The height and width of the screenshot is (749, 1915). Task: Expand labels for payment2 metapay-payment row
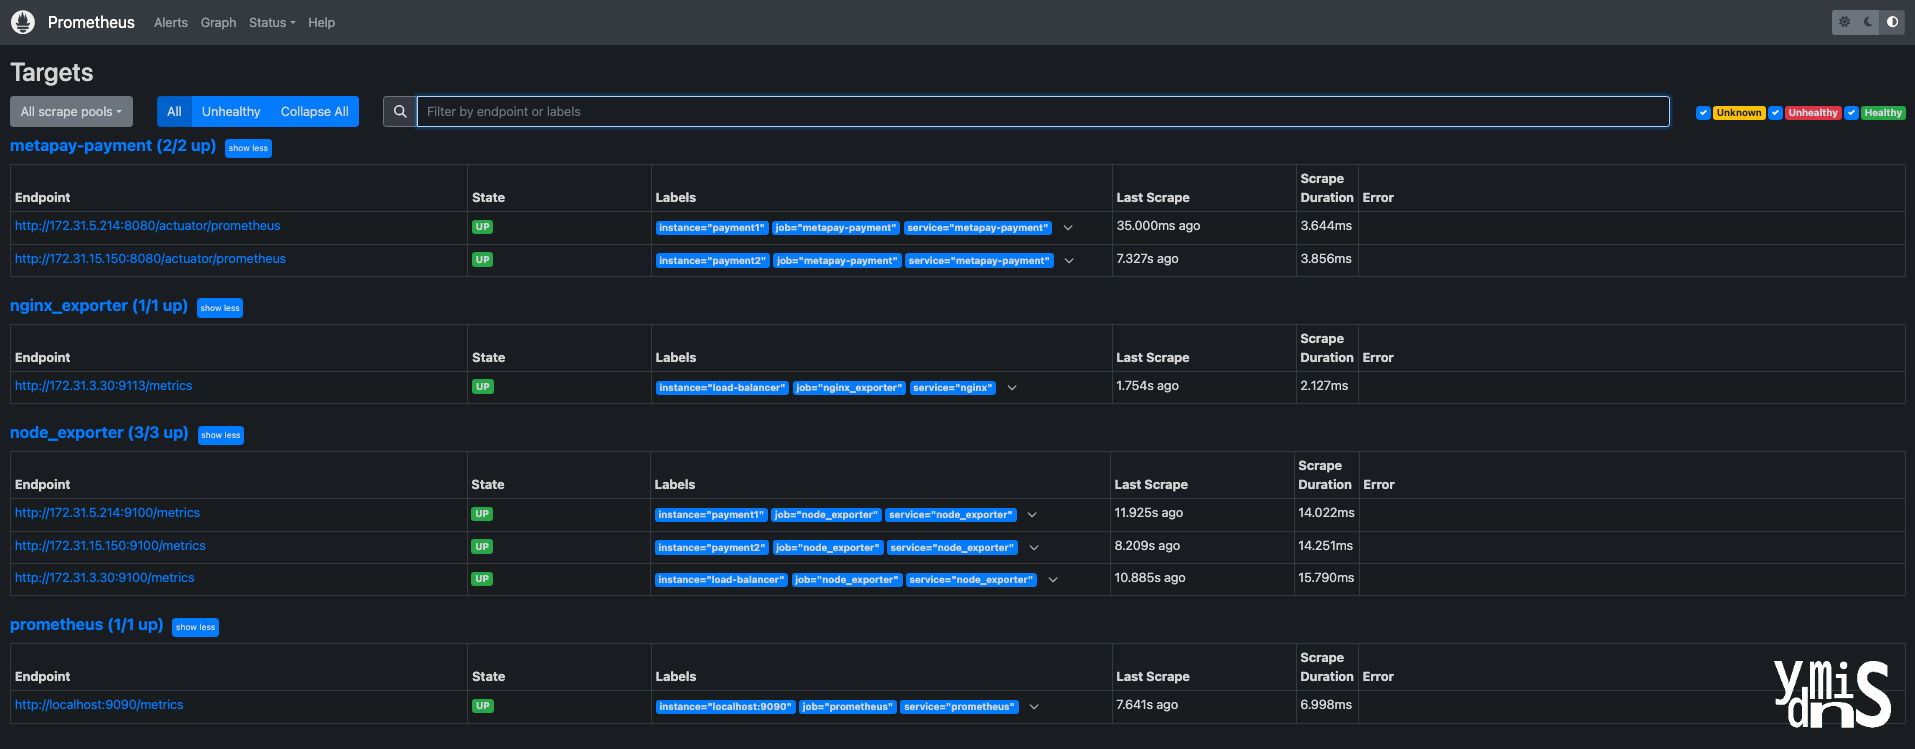point(1069,261)
